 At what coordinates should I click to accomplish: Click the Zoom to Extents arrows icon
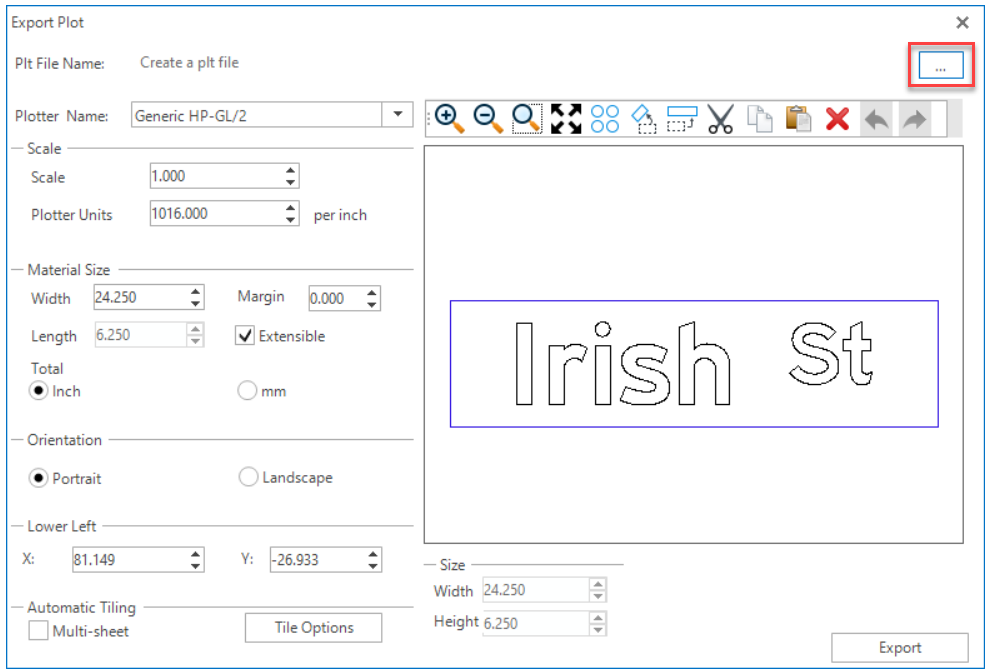coord(565,118)
